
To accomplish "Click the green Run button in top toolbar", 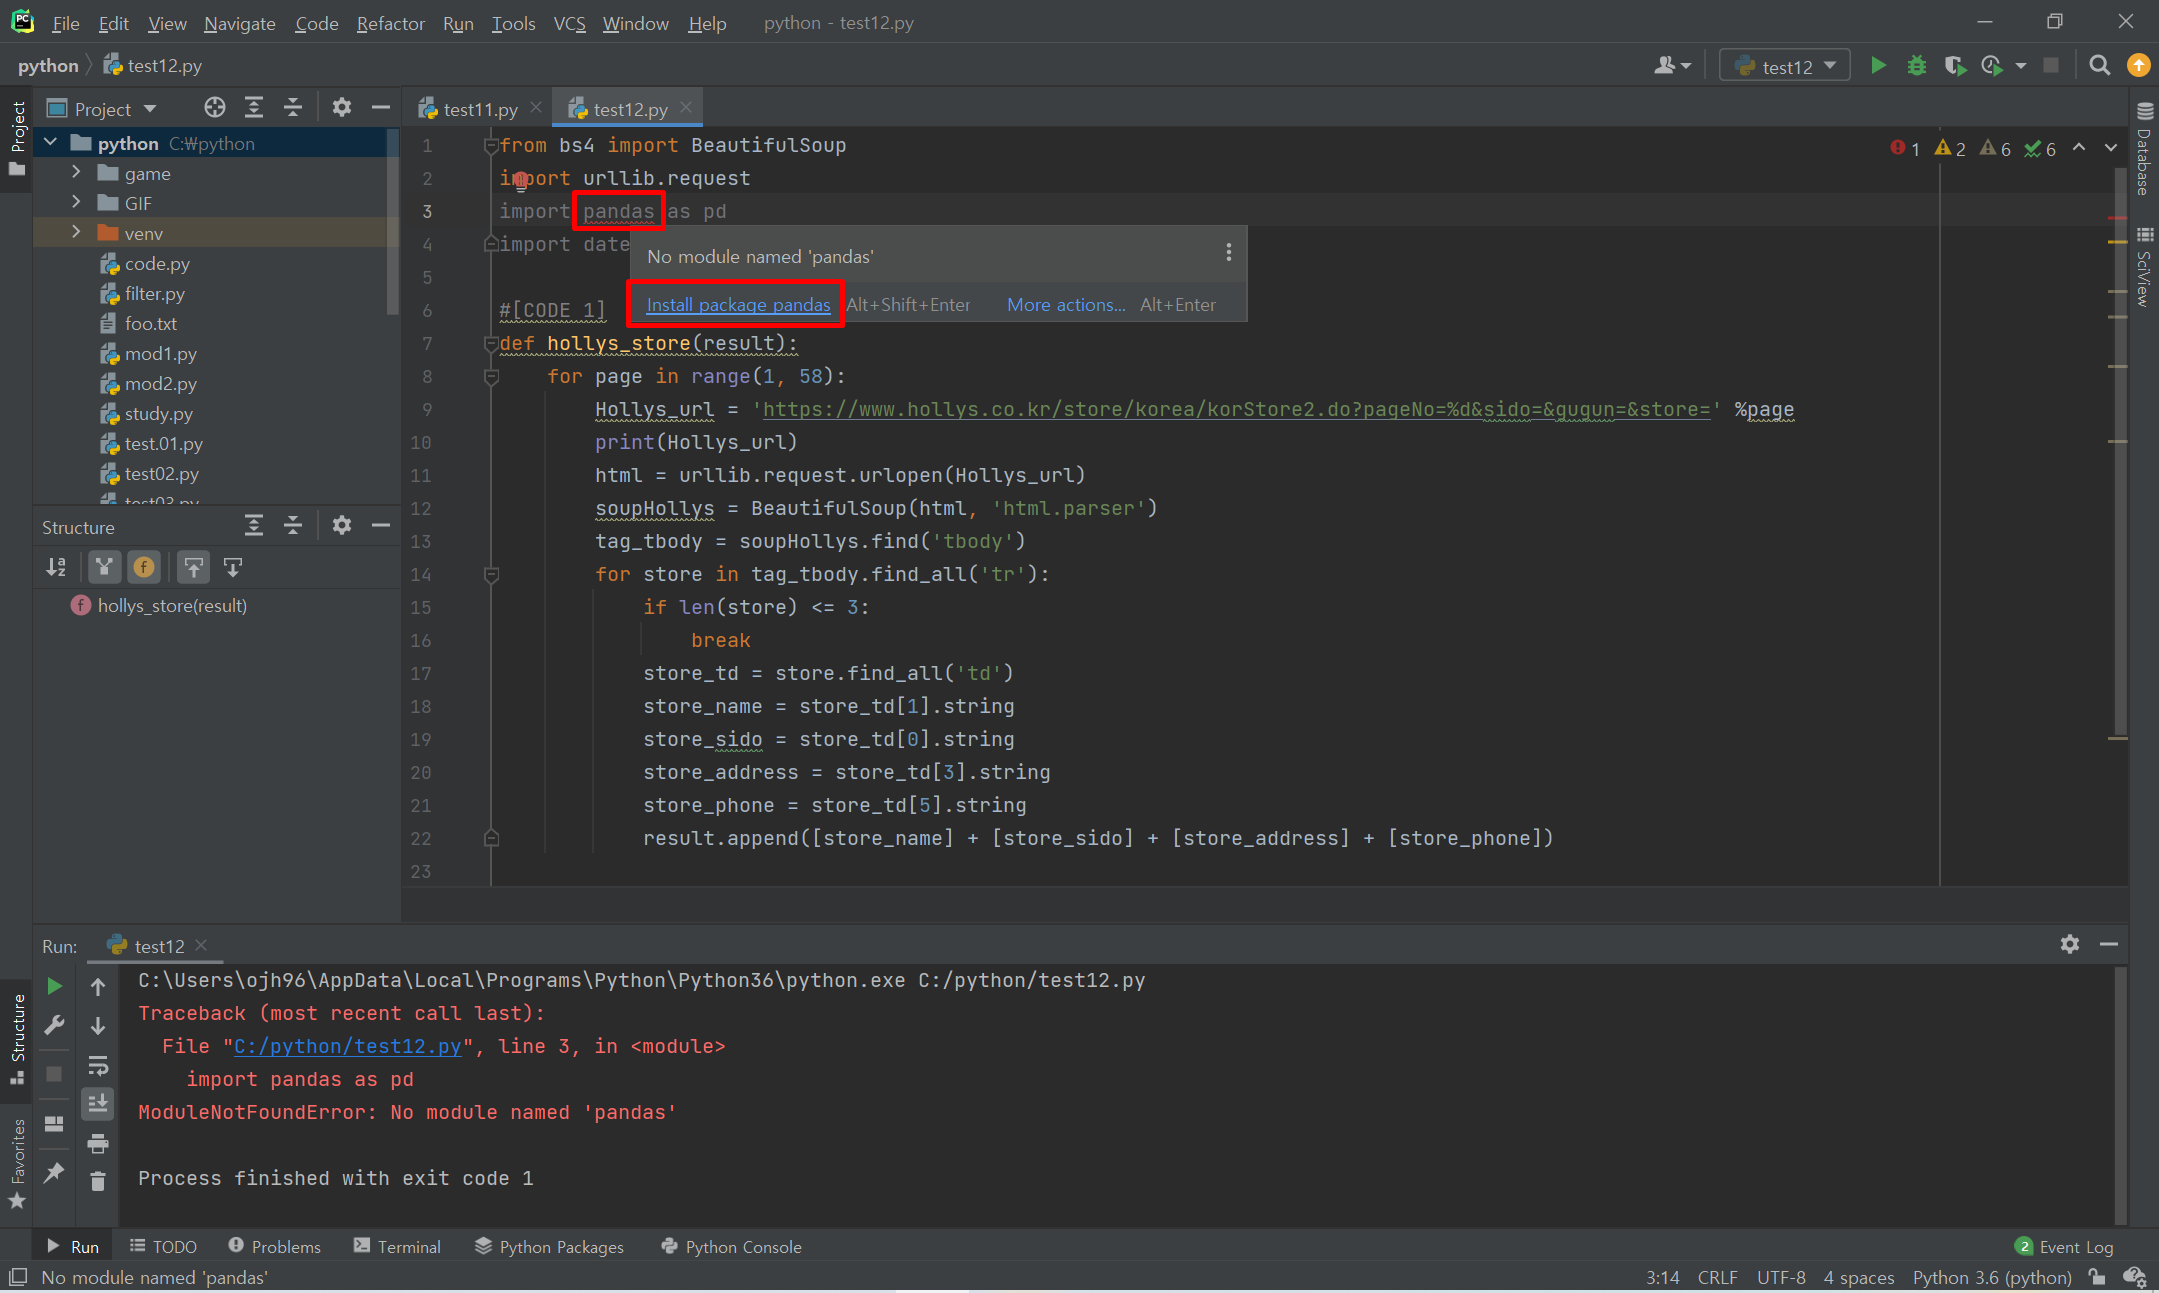I will tap(1878, 66).
